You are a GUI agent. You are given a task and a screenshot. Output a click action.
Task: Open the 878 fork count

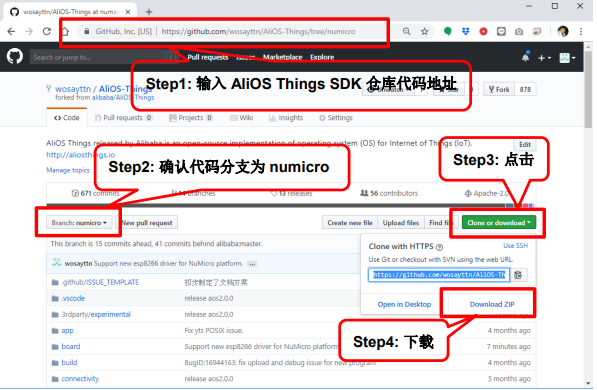pyautogui.click(x=525, y=90)
